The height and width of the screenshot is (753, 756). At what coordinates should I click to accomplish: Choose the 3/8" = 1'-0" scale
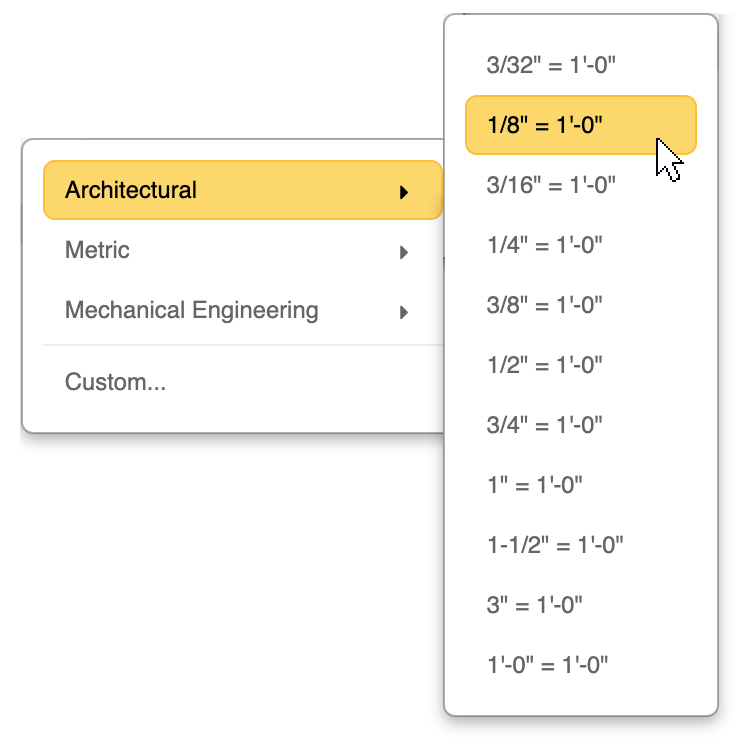545,305
